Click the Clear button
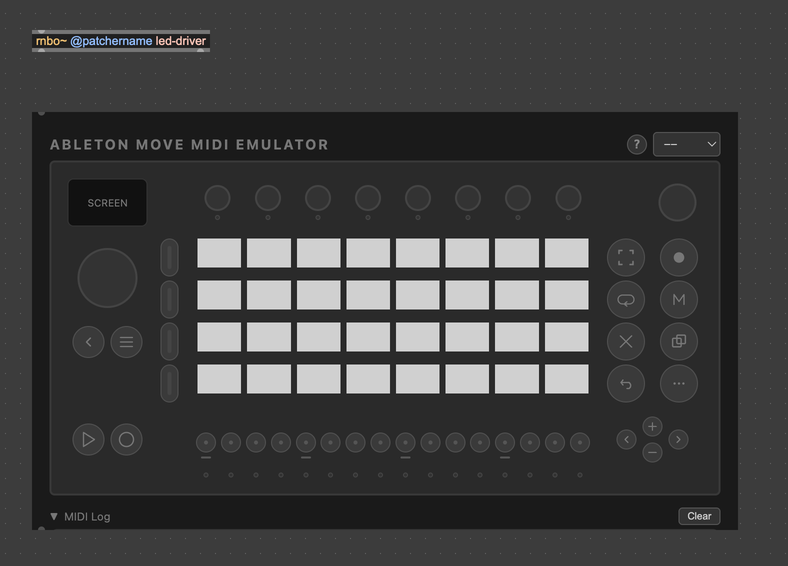Screen dimensions: 788x566 pos(699,516)
